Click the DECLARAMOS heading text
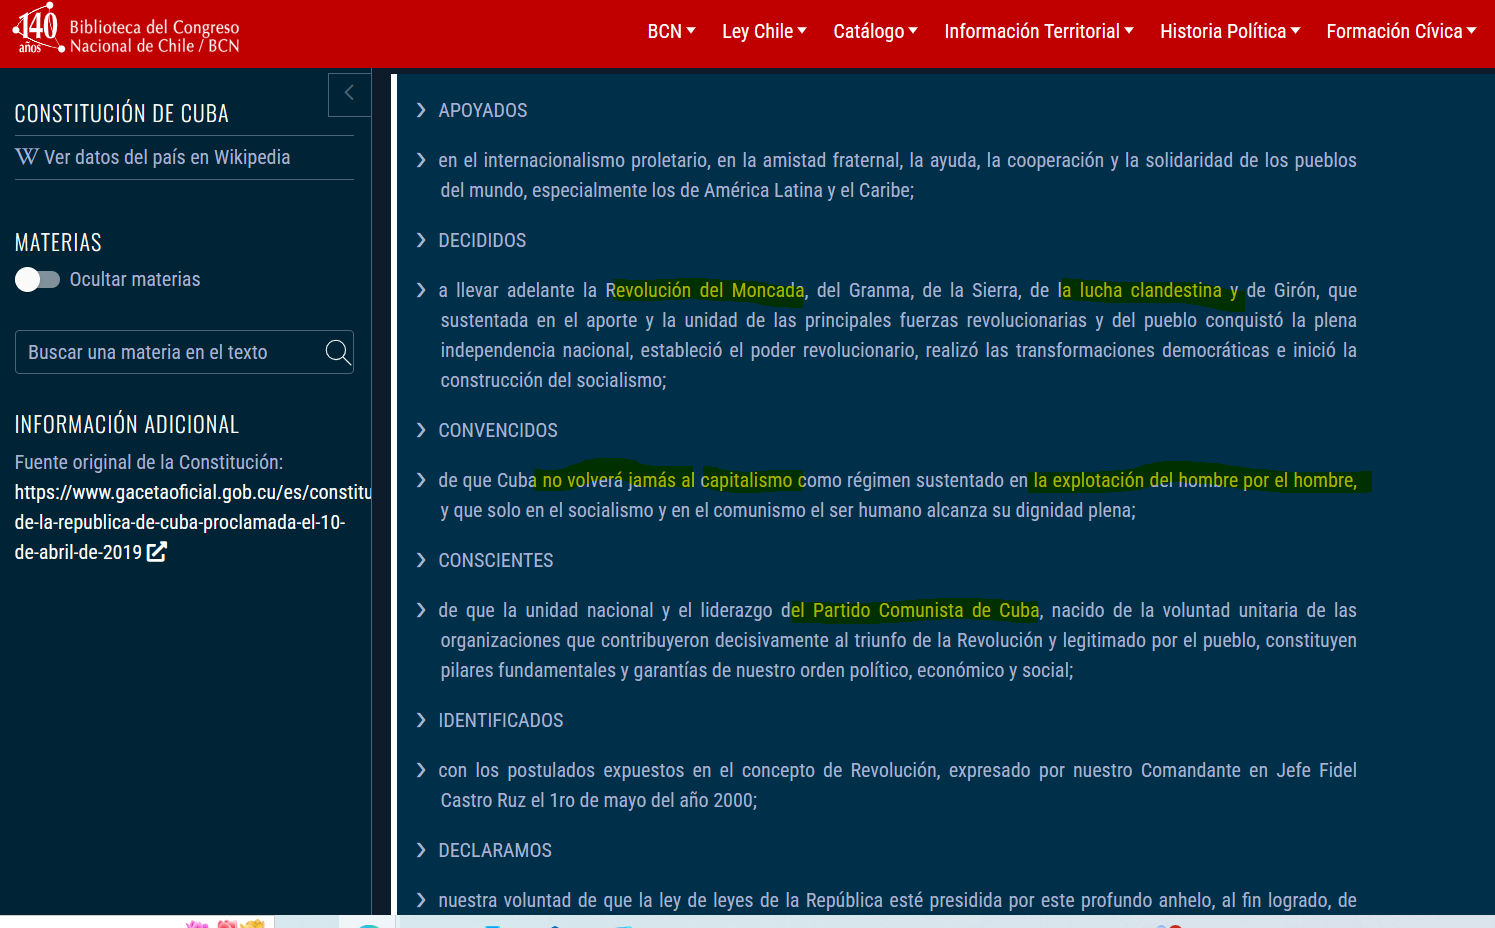 pos(495,851)
